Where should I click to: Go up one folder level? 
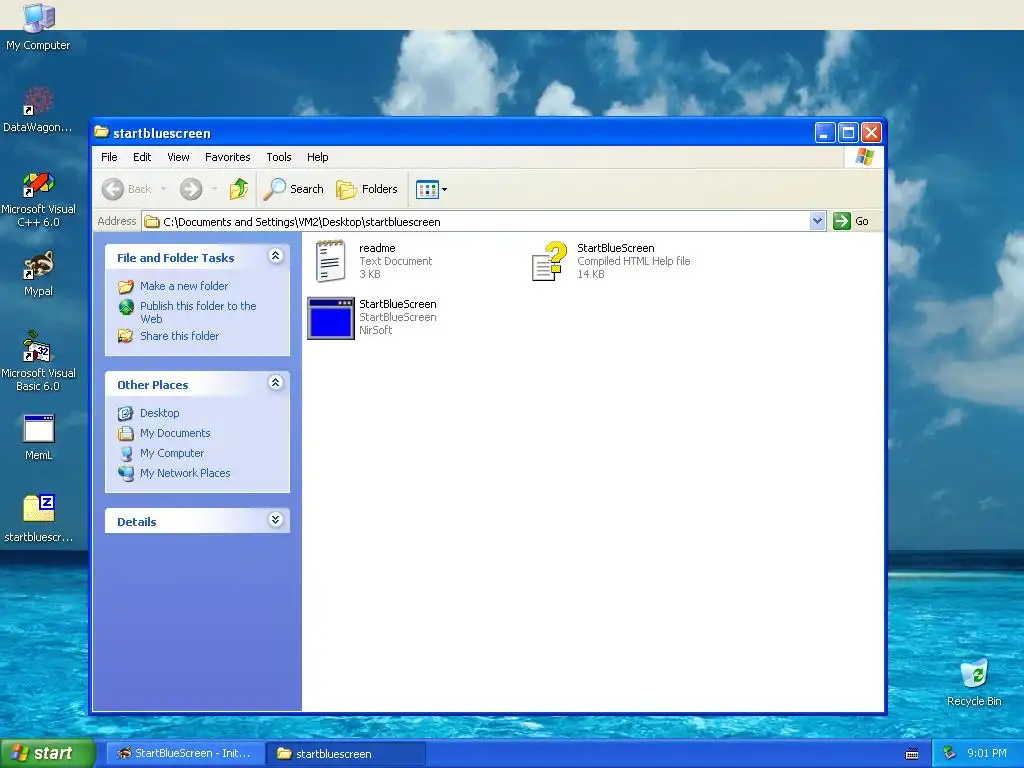click(238, 189)
